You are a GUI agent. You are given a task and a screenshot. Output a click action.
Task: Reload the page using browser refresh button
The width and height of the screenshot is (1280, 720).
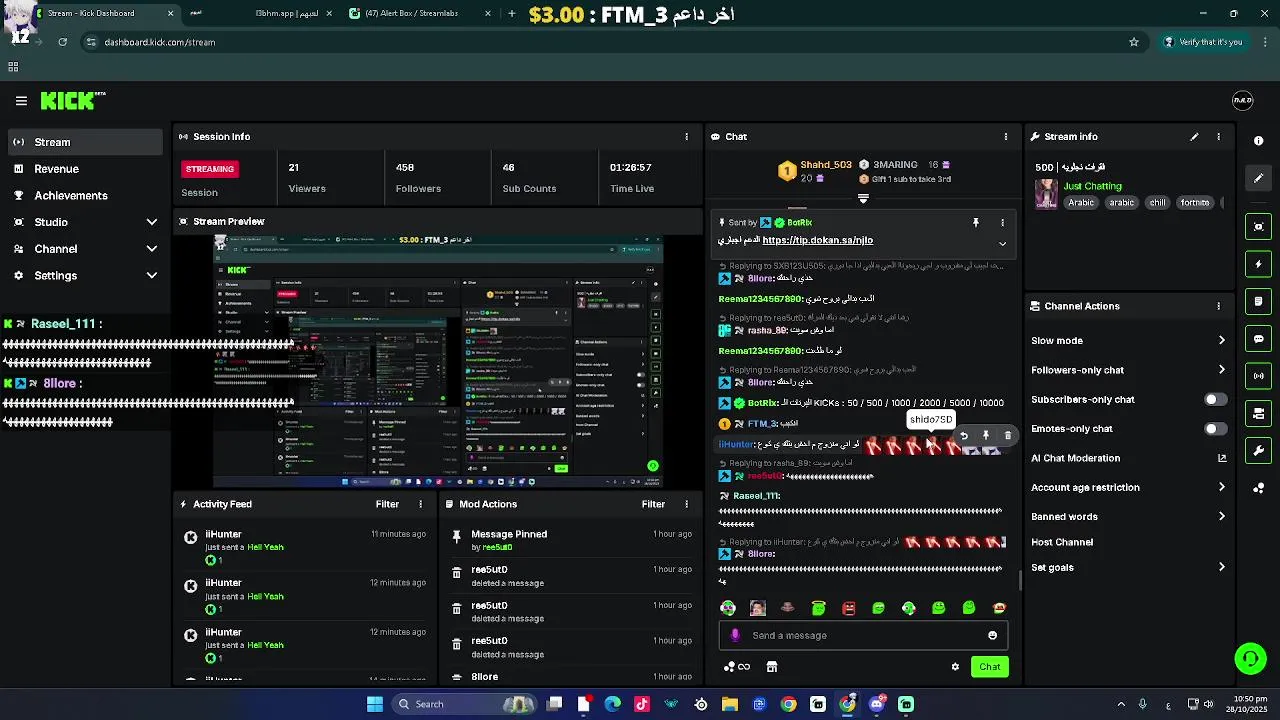[x=62, y=42]
